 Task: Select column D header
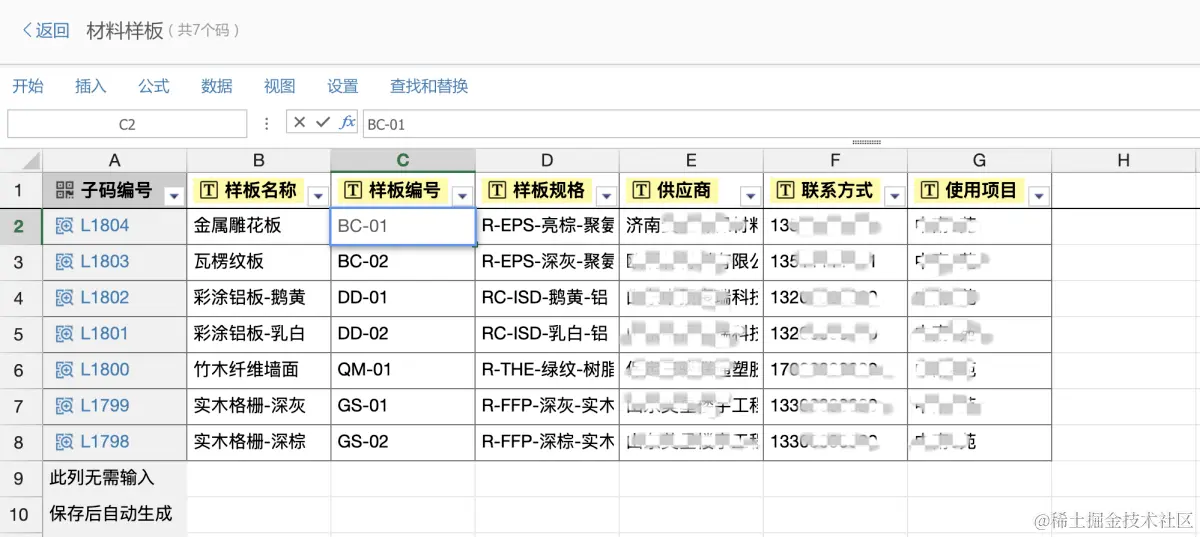tap(547, 160)
